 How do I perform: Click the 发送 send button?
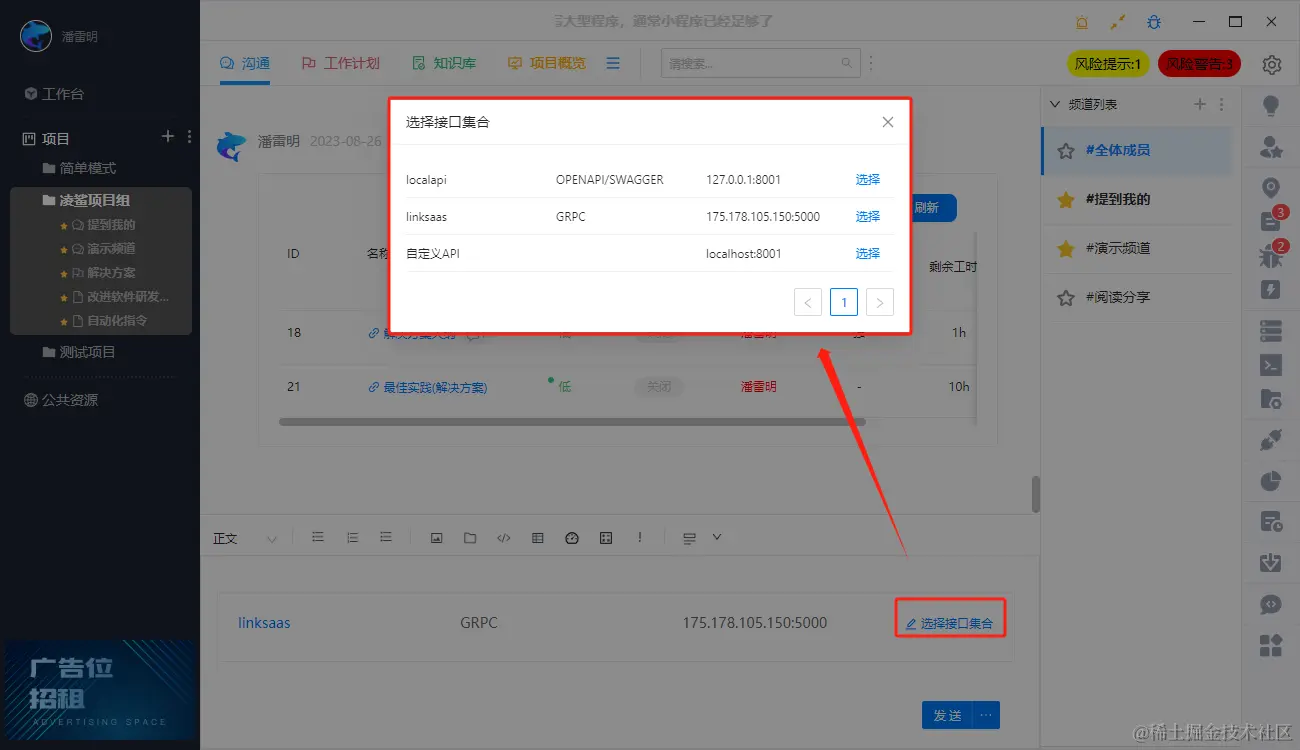(947, 715)
